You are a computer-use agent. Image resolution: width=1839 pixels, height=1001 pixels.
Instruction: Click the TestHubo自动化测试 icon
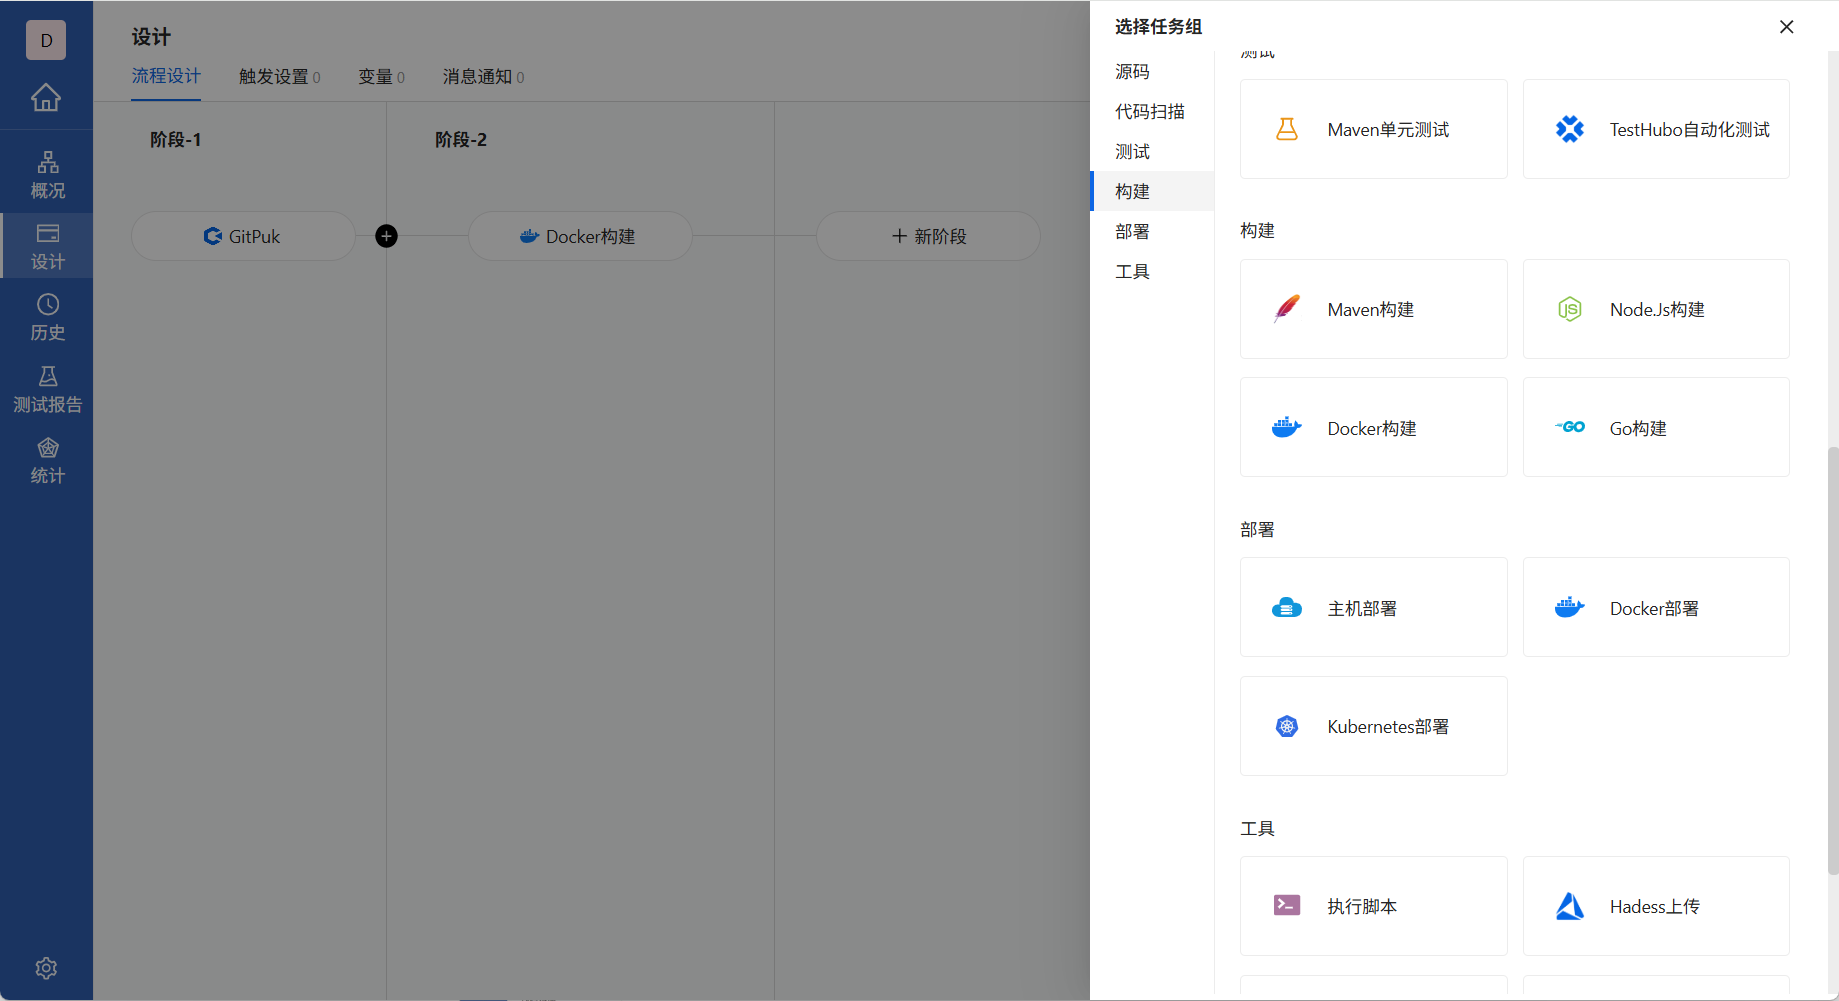[1570, 129]
